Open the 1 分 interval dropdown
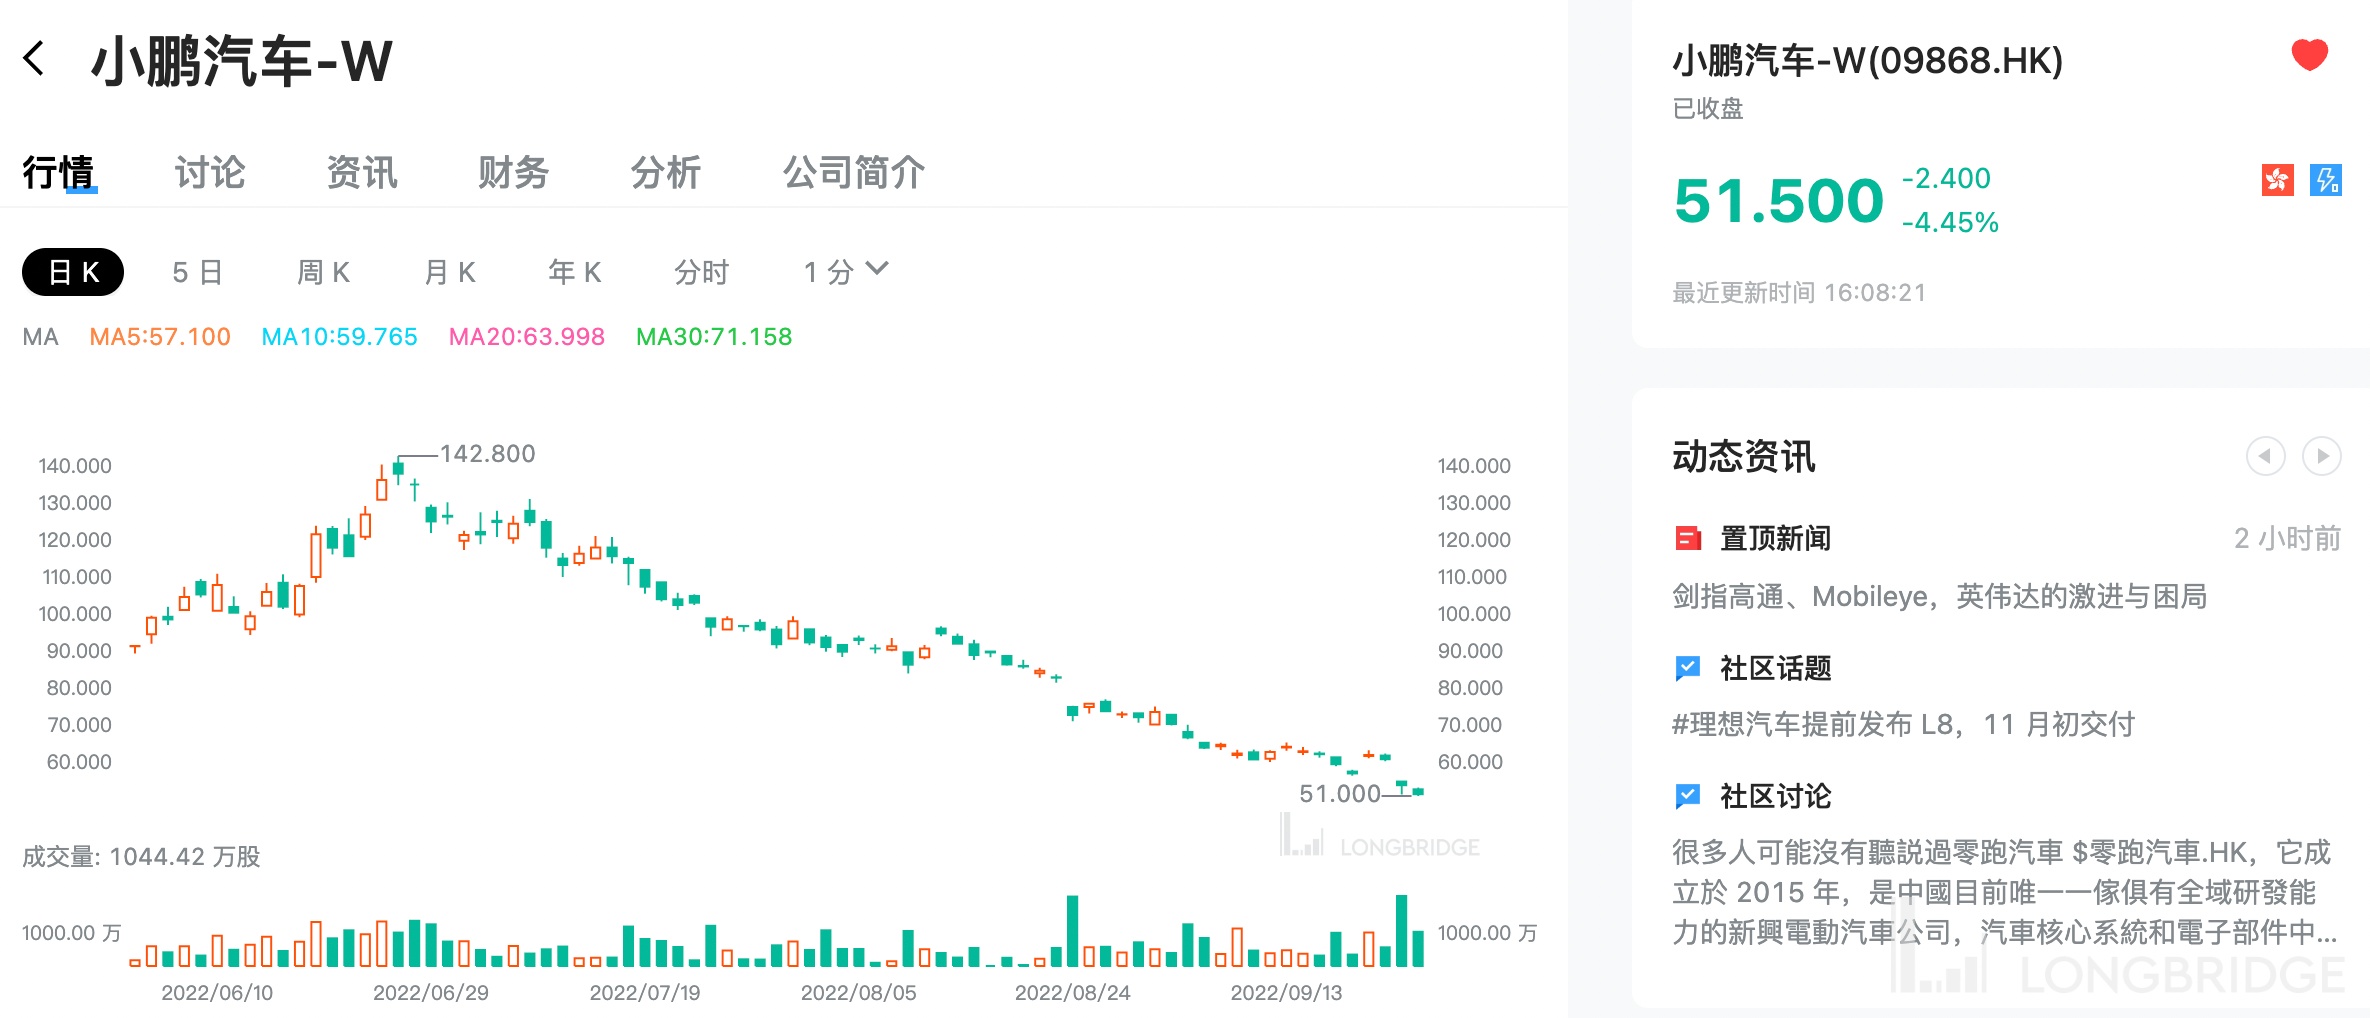The height and width of the screenshot is (1018, 2370). point(846,271)
